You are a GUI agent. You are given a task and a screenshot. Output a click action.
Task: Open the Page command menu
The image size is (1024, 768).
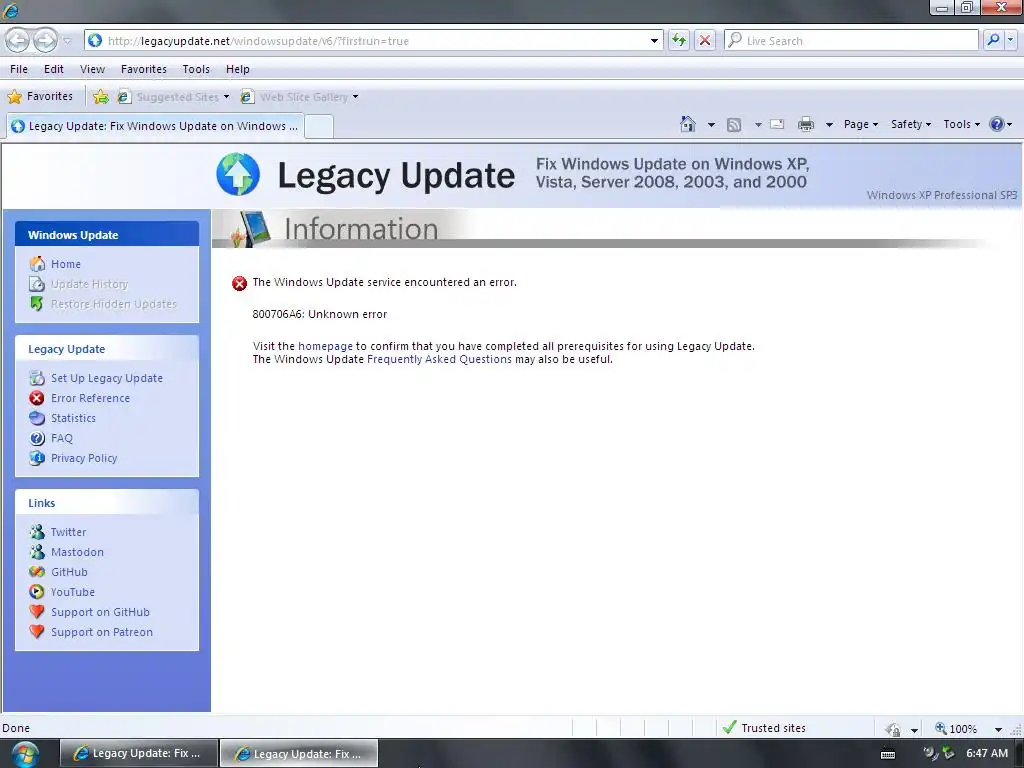point(861,124)
